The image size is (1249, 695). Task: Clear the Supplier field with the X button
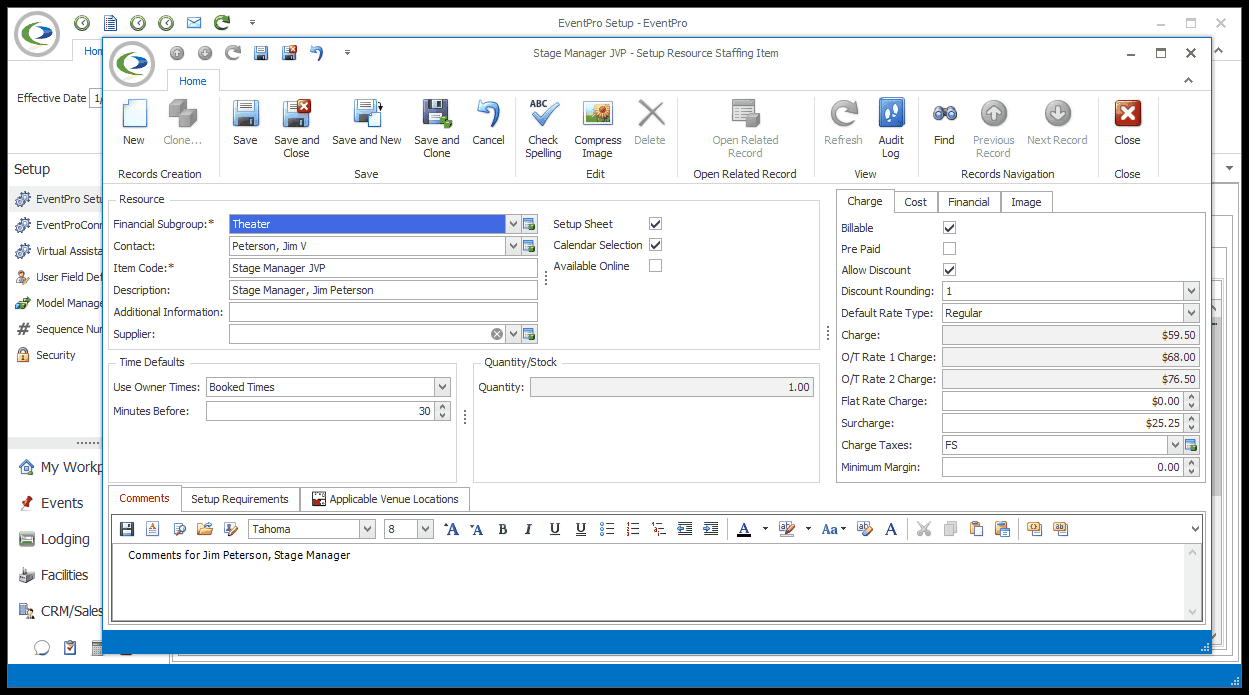click(497, 334)
